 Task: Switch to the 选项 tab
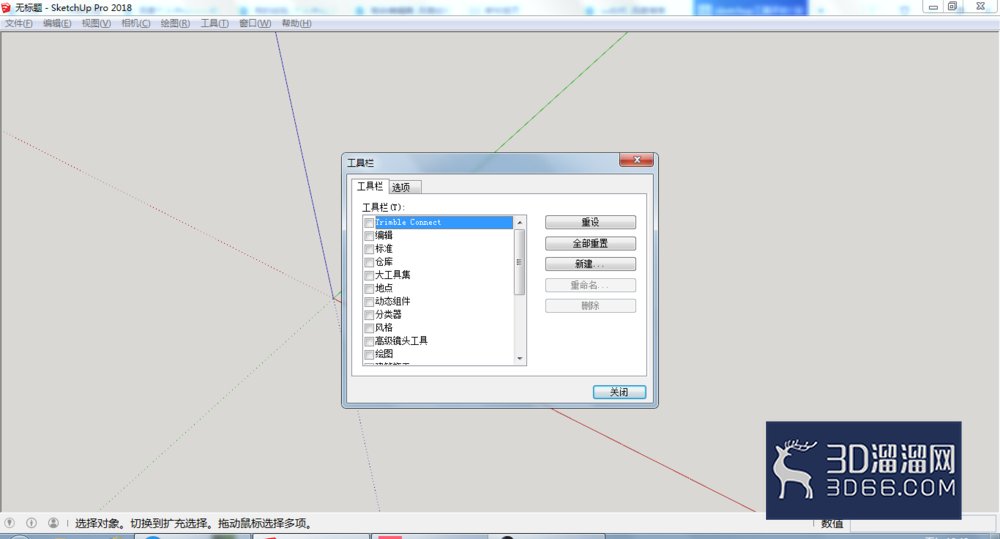click(x=404, y=187)
